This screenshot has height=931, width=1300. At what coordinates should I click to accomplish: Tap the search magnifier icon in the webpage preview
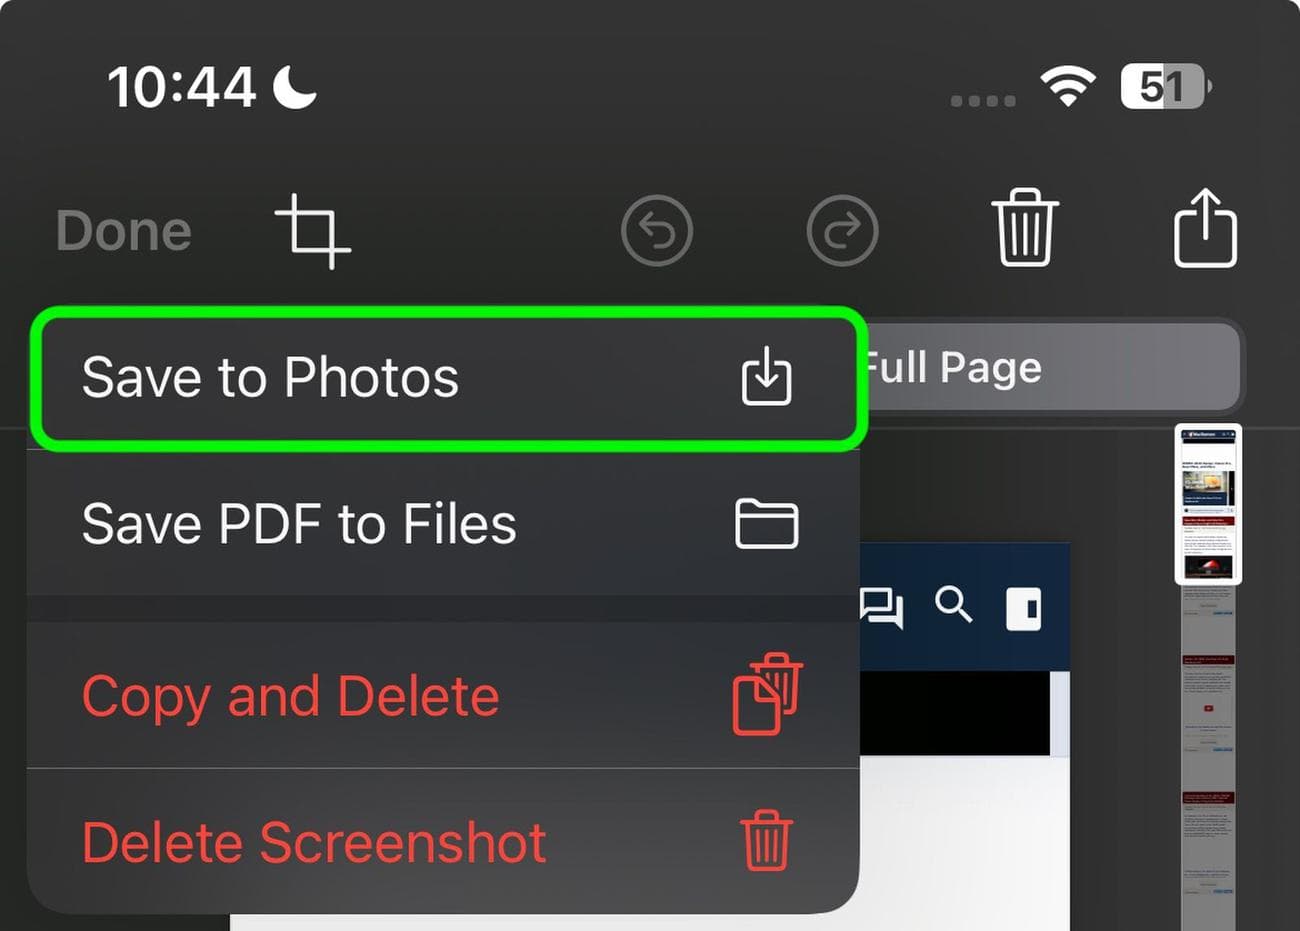(955, 607)
